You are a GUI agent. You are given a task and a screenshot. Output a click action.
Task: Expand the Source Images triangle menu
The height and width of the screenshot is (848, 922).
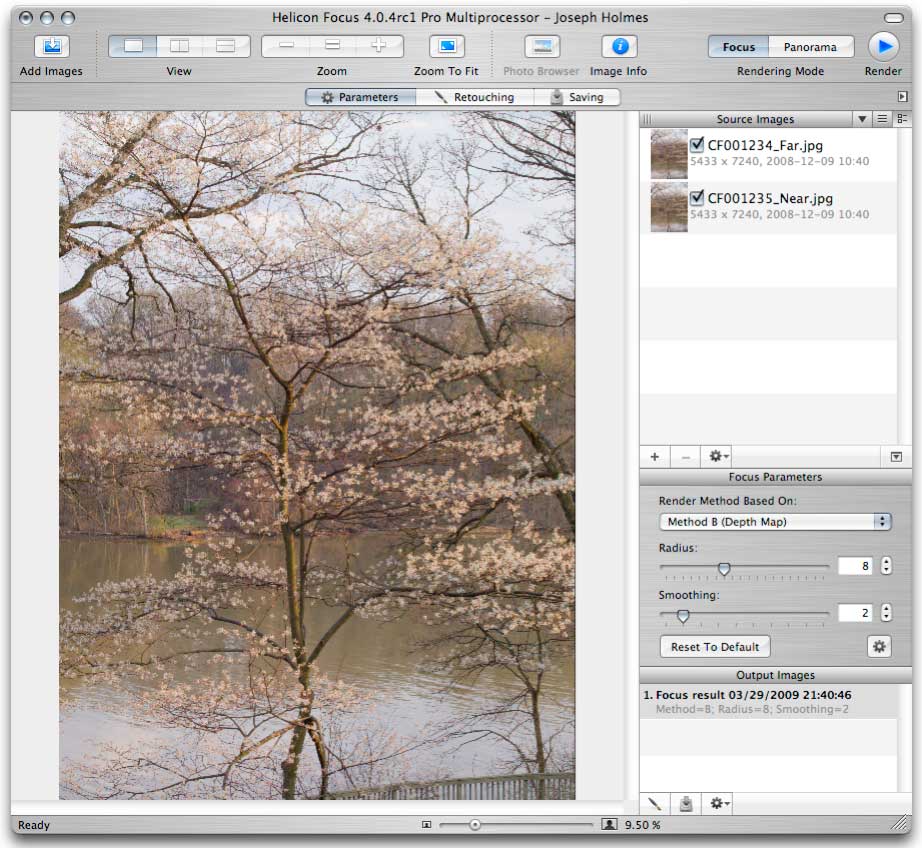coord(862,119)
